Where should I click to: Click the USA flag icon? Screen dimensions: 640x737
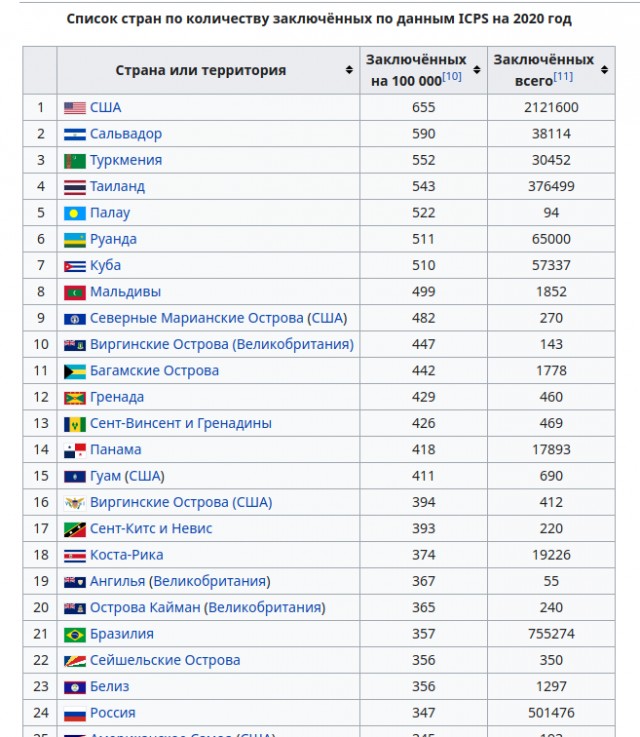[75, 108]
